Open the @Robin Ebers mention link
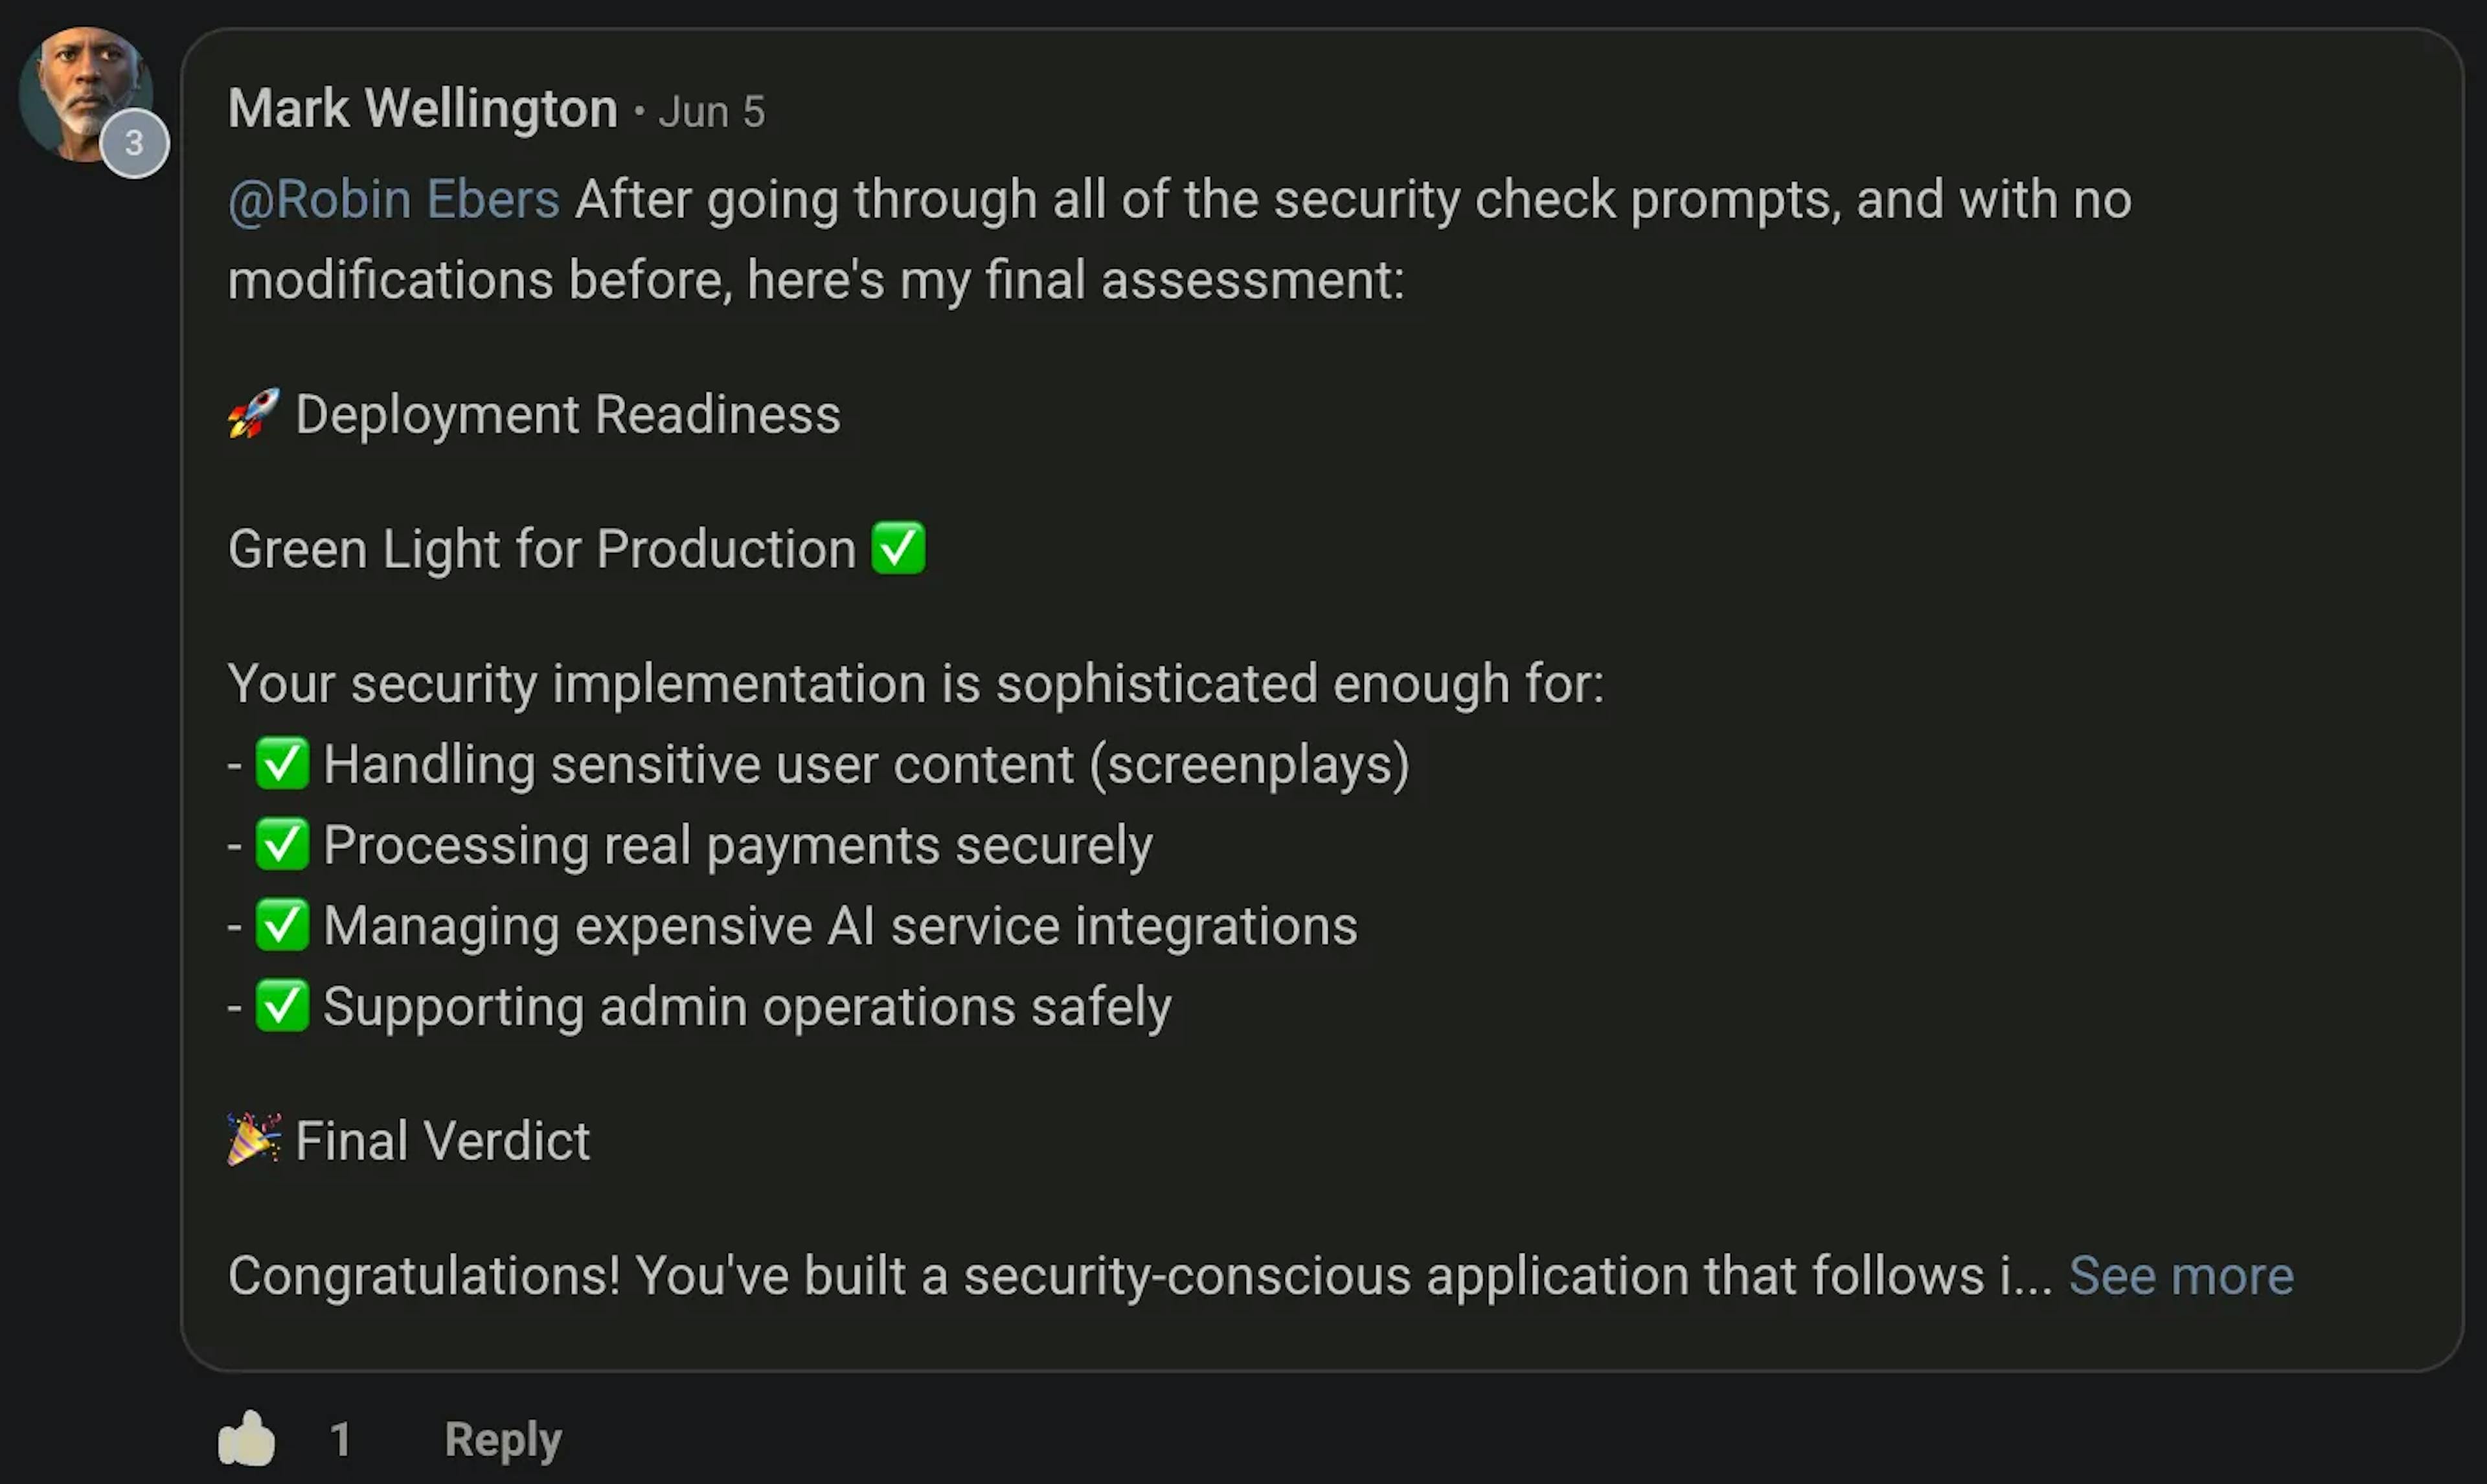This screenshot has height=1484, width=2487. point(394,199)
